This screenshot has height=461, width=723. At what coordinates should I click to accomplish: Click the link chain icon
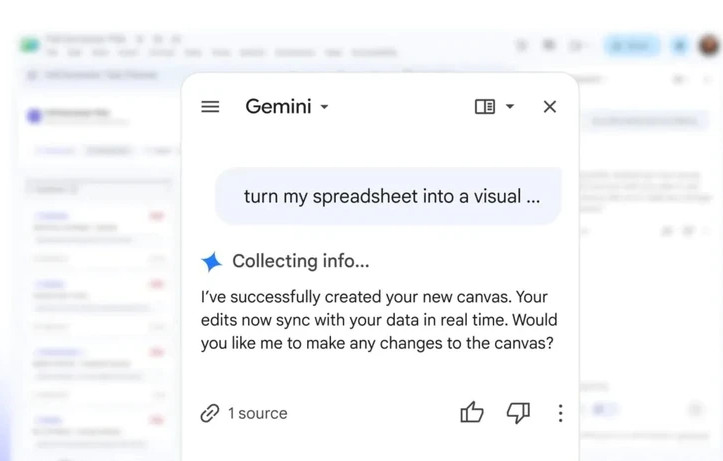pos(210,413)
